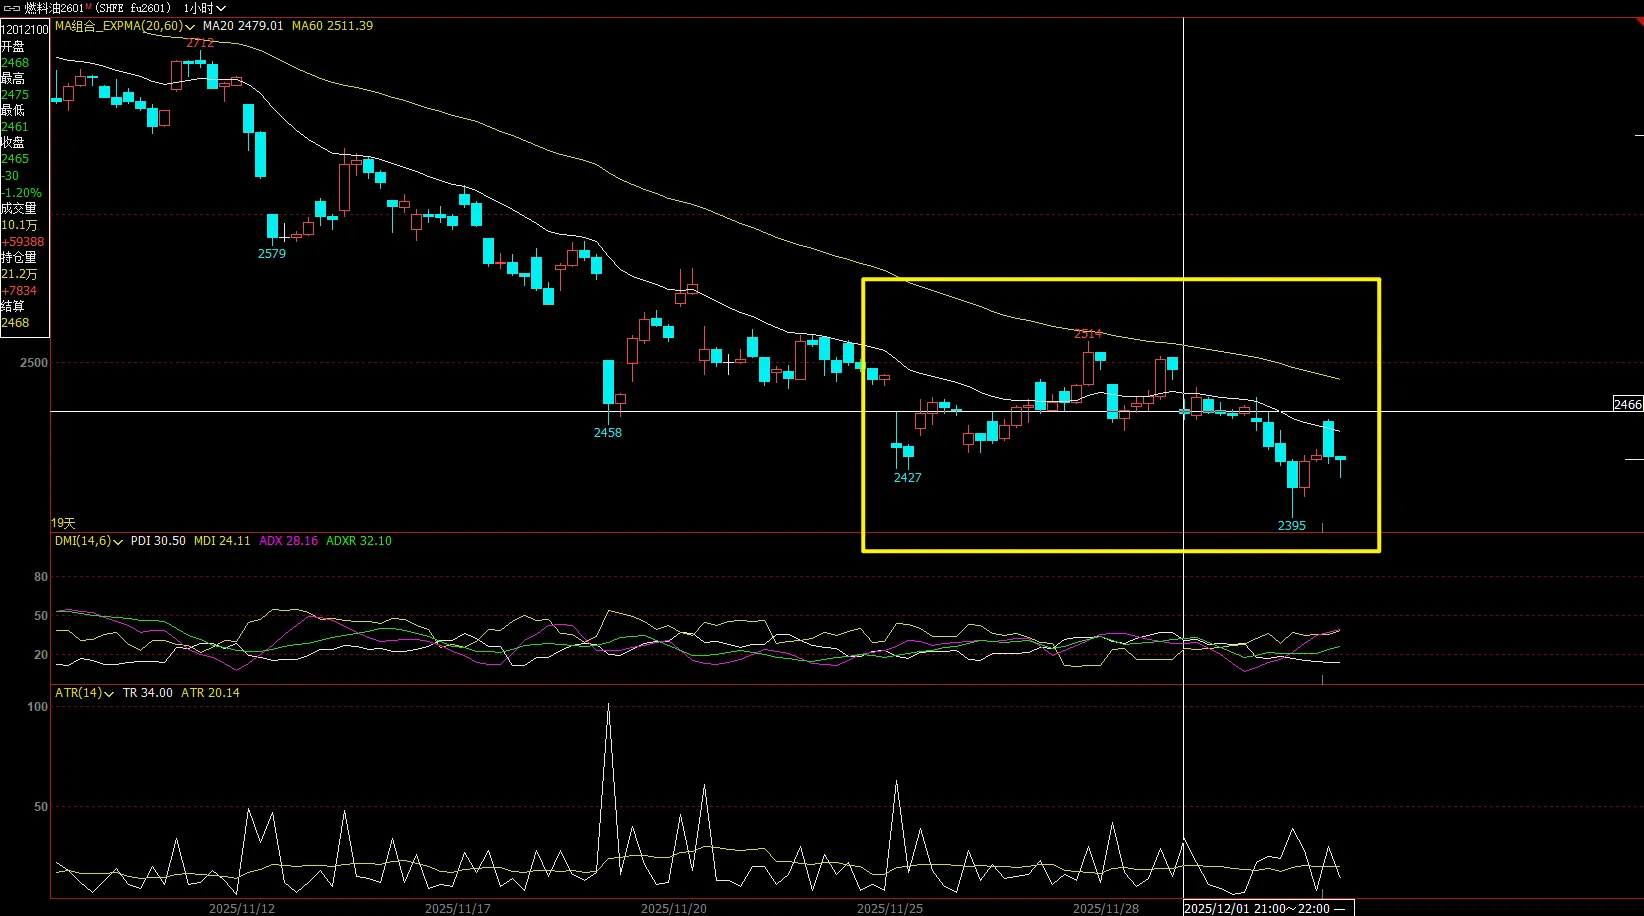The width and height of the screenshot is (1644, 916).
Task: Click the MA20 2479.01 legend label
Action: click(x=243, y=26)
